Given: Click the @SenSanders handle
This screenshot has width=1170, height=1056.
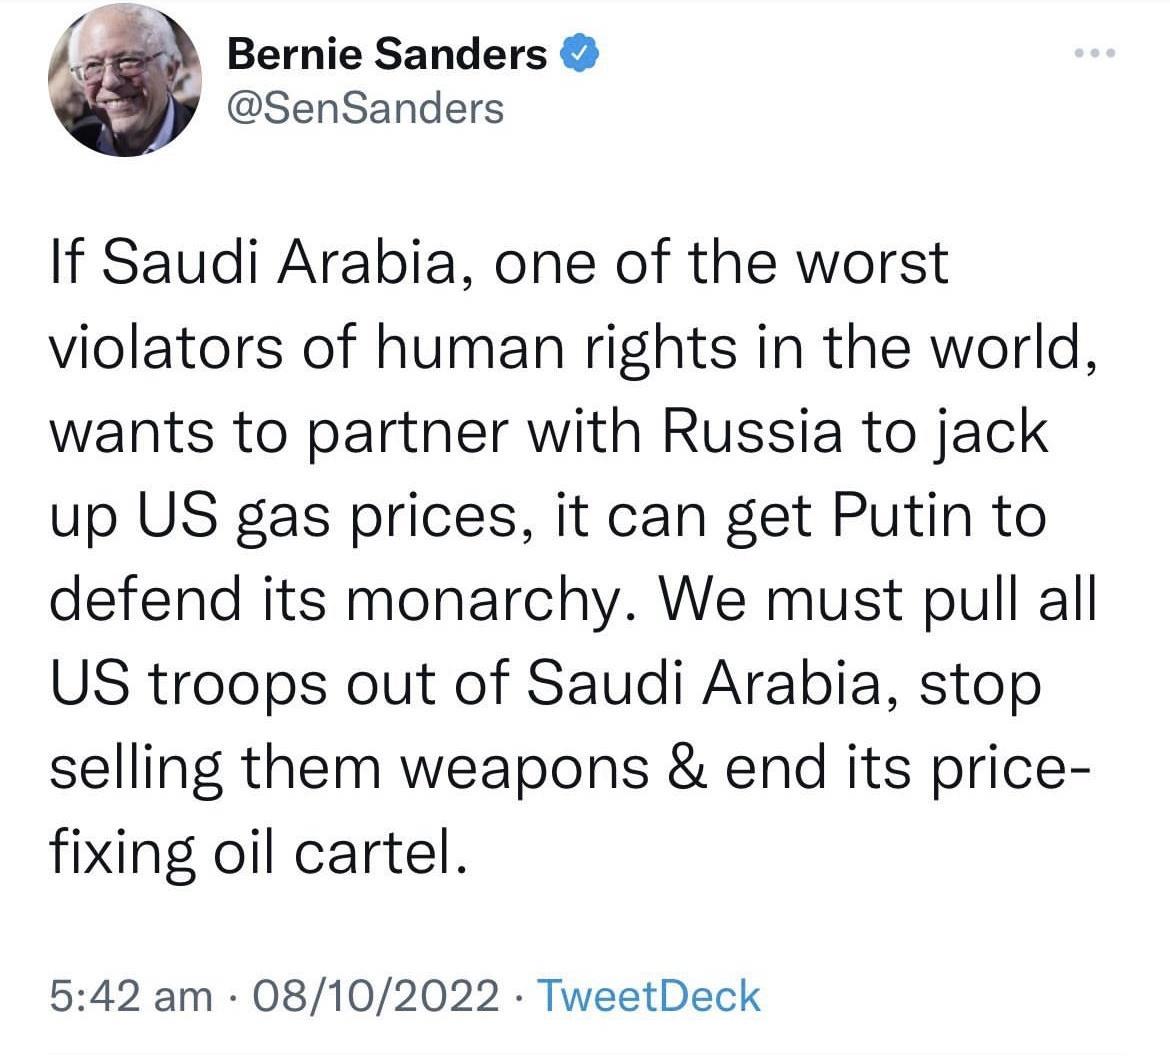Looking at the screenshot, I should [364, 106].
